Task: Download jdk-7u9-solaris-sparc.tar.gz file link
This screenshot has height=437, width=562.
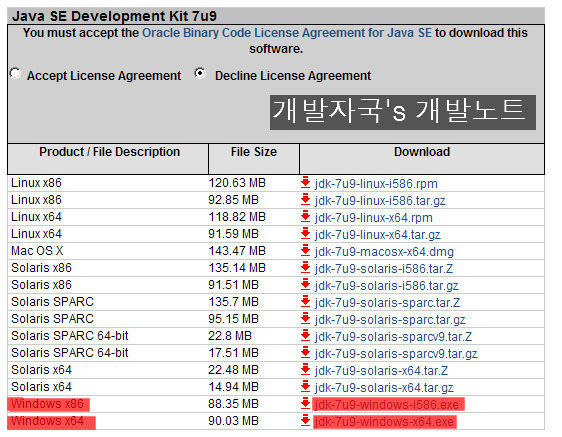Action: click(390, 319)
